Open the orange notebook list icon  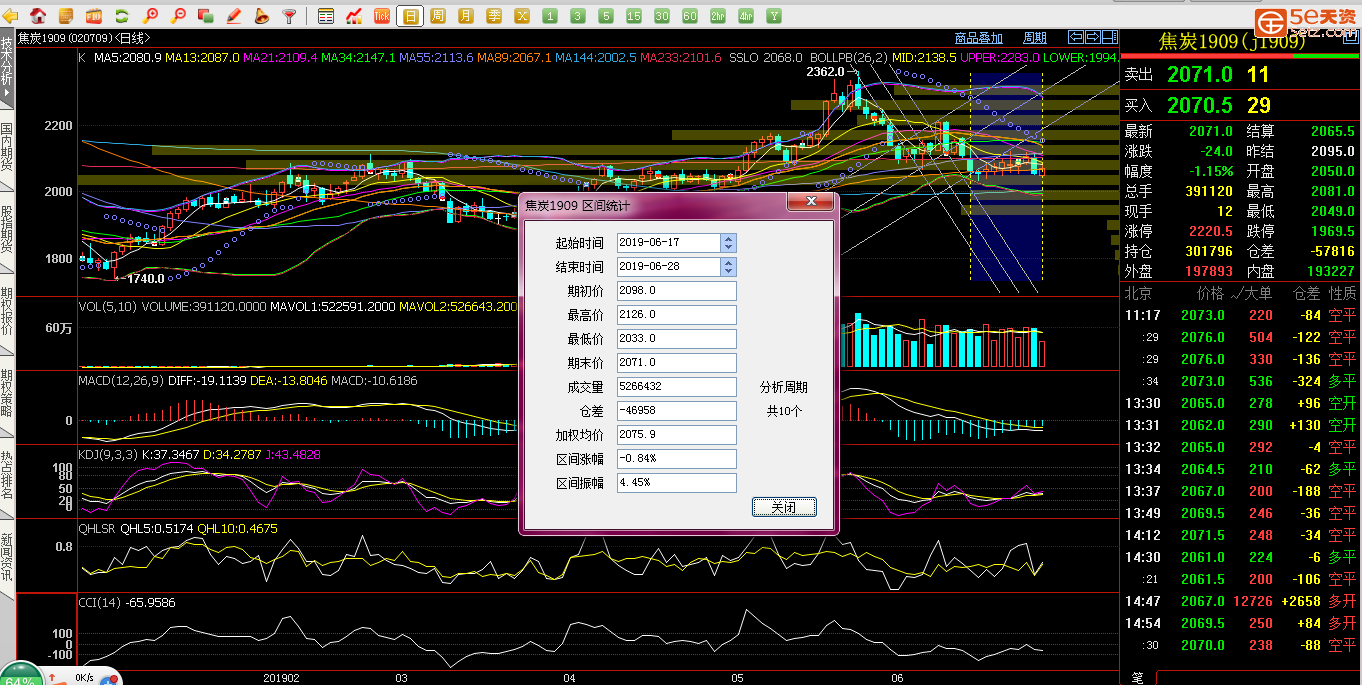pos(66,16)
